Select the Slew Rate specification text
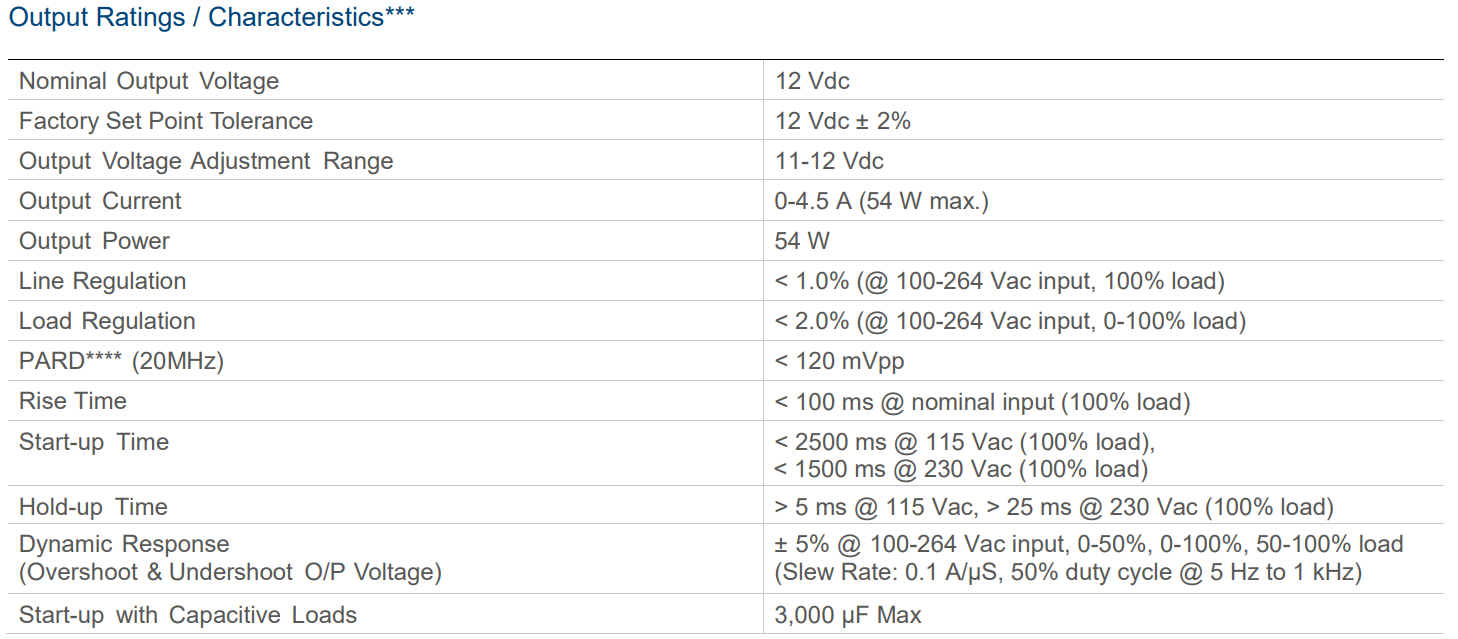The height and width of the screenshot is (639, 1458). (1068, 572)
